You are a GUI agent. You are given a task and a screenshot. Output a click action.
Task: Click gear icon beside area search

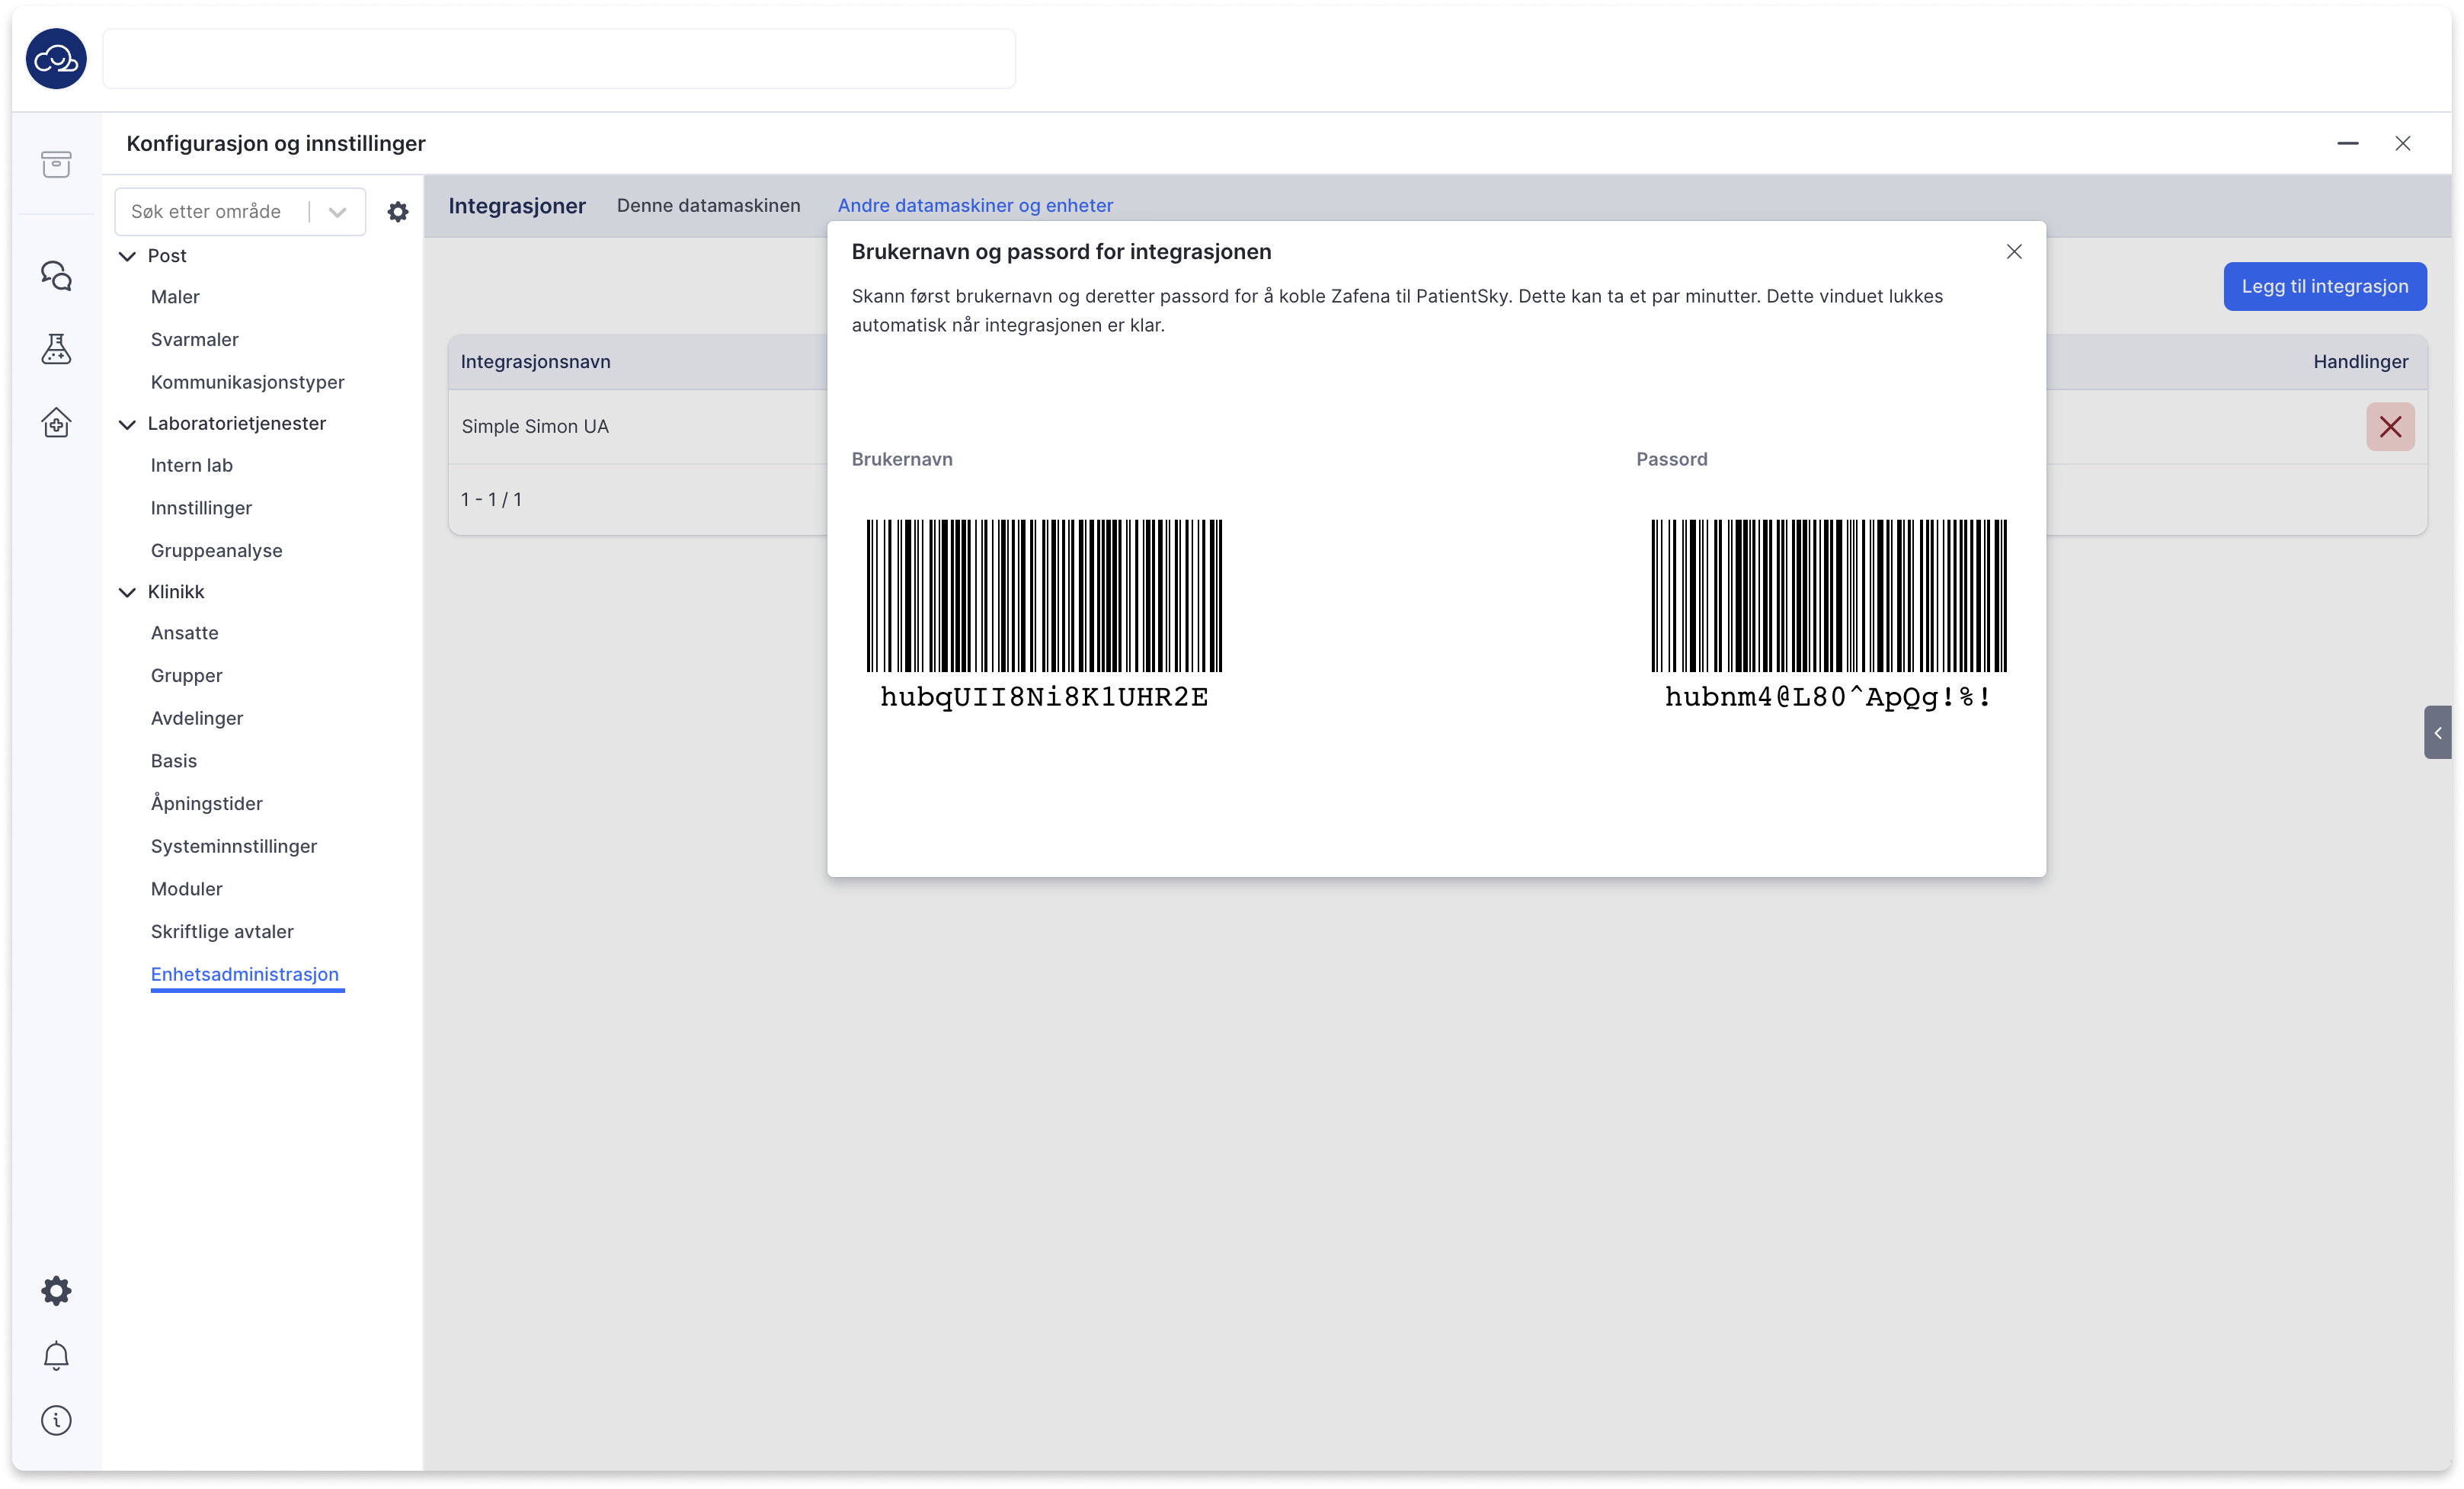click(x=398, y=212)
